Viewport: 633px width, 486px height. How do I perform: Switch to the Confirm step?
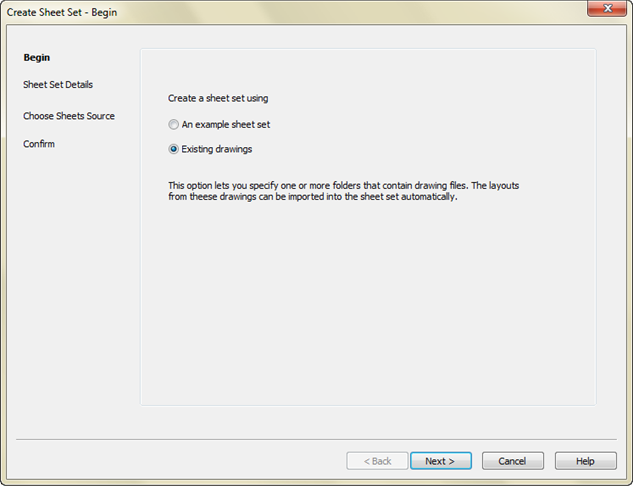click(39, 144)
